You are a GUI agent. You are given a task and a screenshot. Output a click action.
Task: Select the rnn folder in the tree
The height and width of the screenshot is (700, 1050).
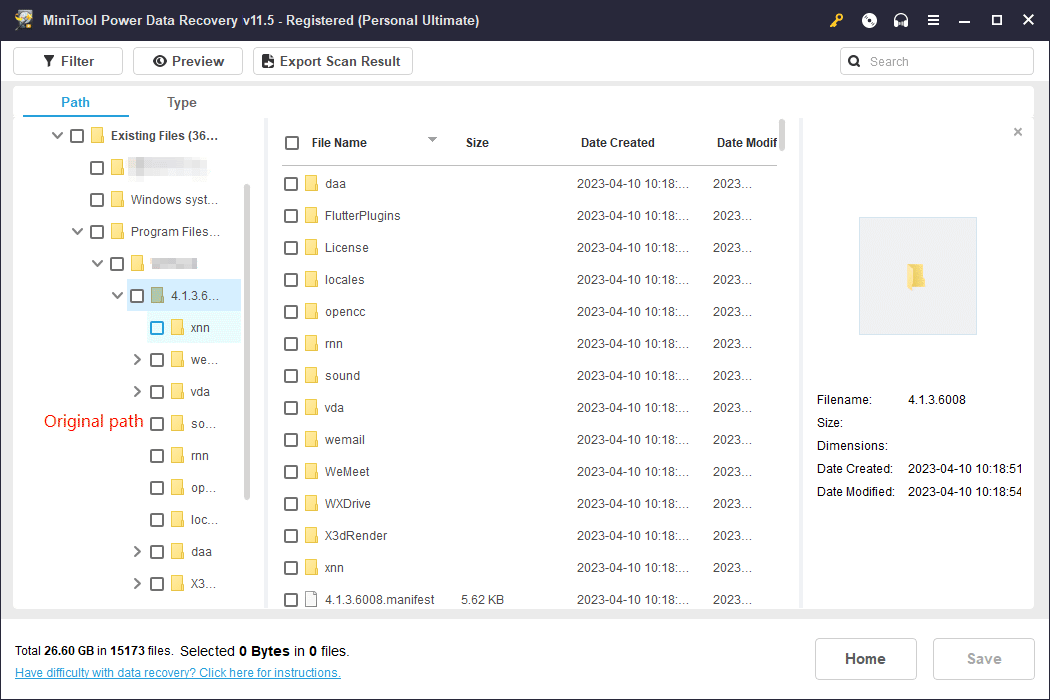[x=200, y=456]
